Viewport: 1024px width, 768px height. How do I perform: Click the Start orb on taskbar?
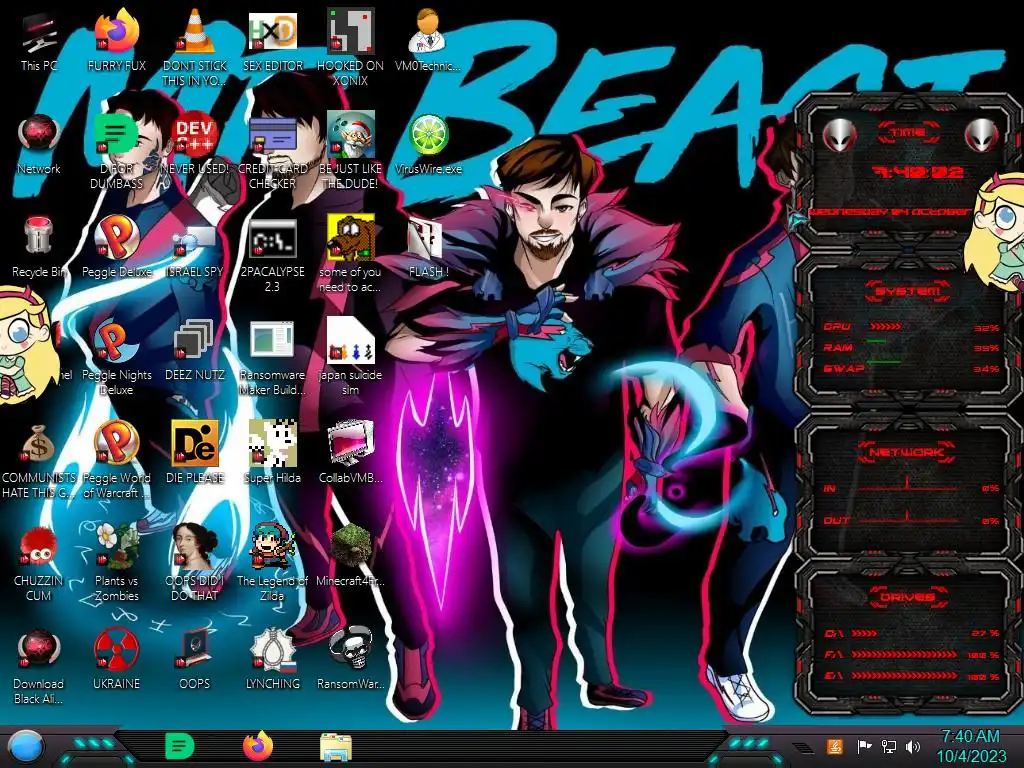tap(25, 747)
